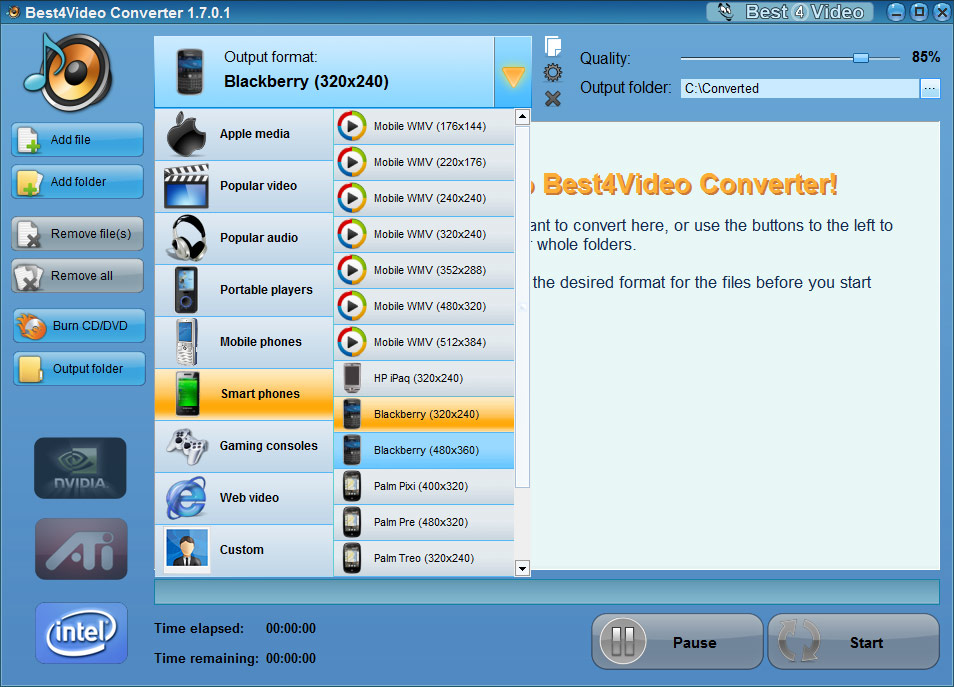
Task: Select HP iPaq (320x240) format
Action: click(424, 378)
